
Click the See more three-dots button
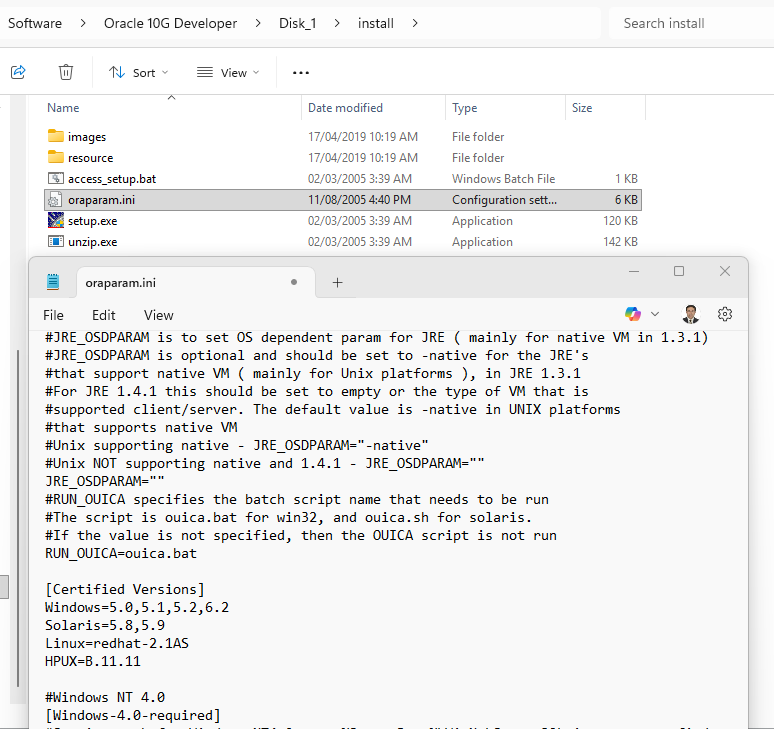tap(301, 73)
